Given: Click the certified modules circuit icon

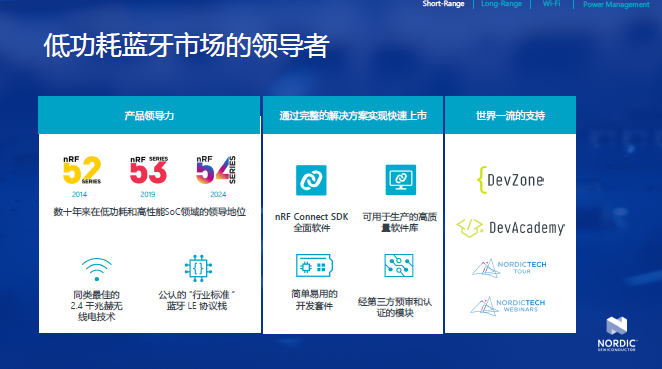Looking at the screenshot, I should pos(399,266).
